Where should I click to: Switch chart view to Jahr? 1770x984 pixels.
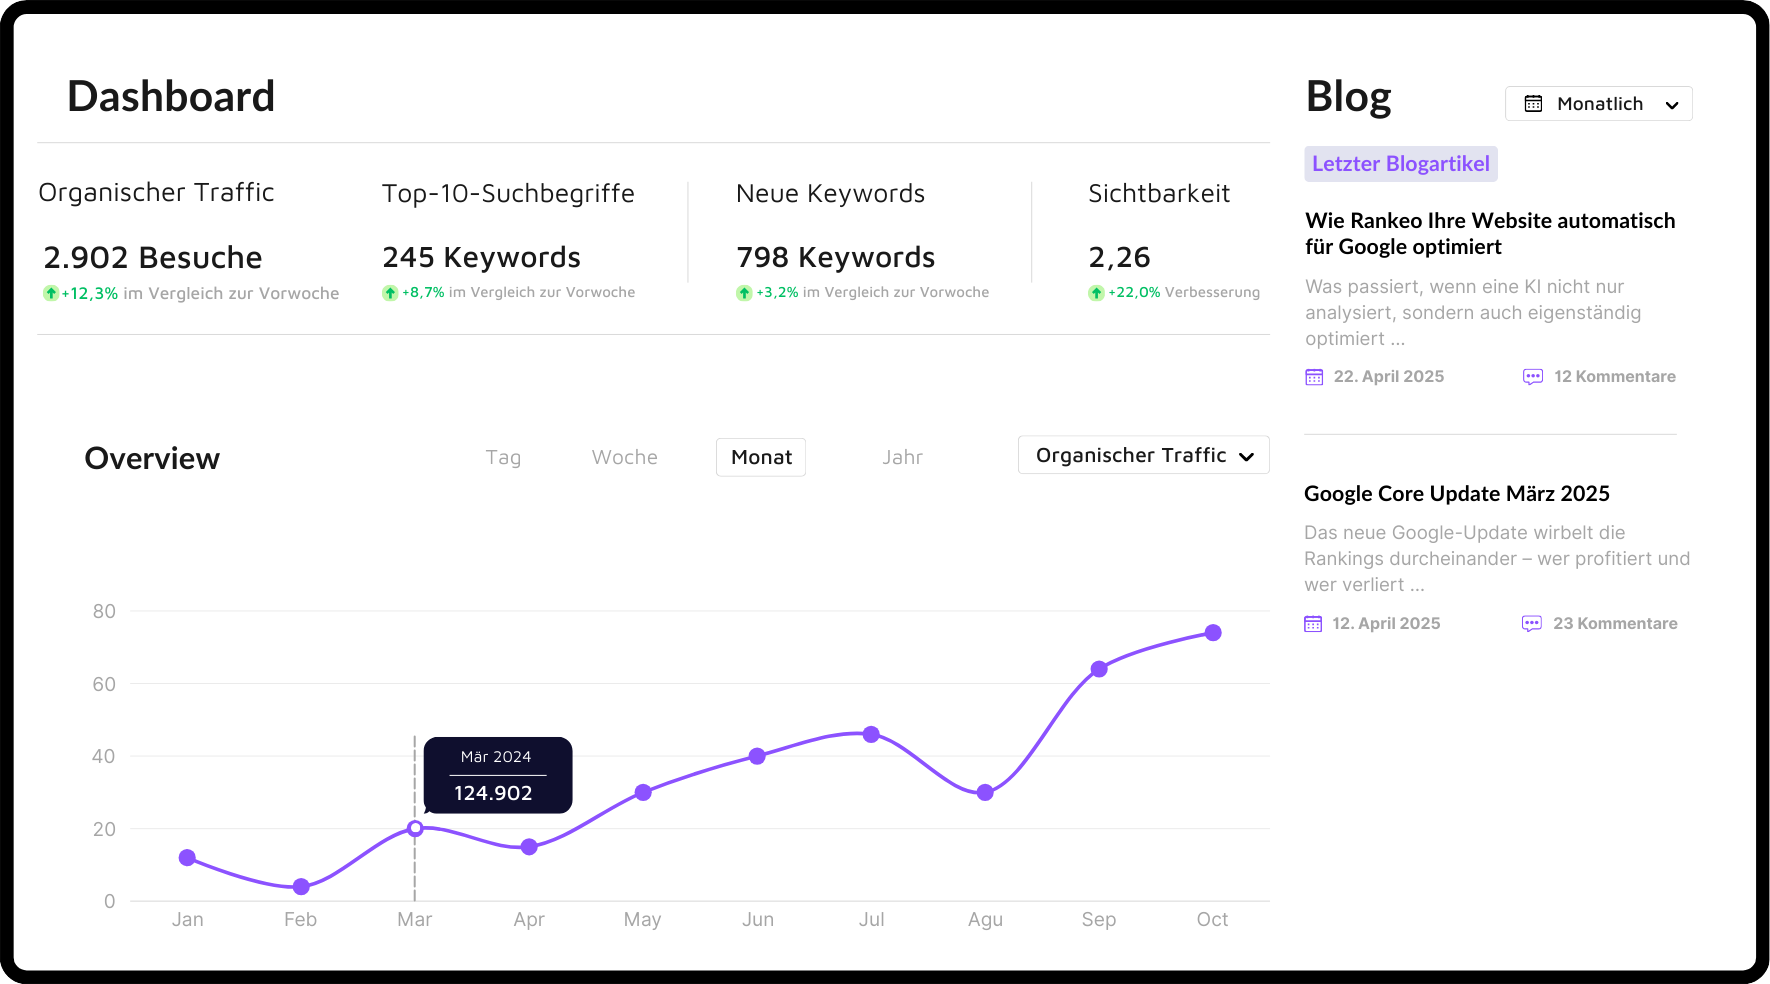pyautogui.click(x=902, y=457)
